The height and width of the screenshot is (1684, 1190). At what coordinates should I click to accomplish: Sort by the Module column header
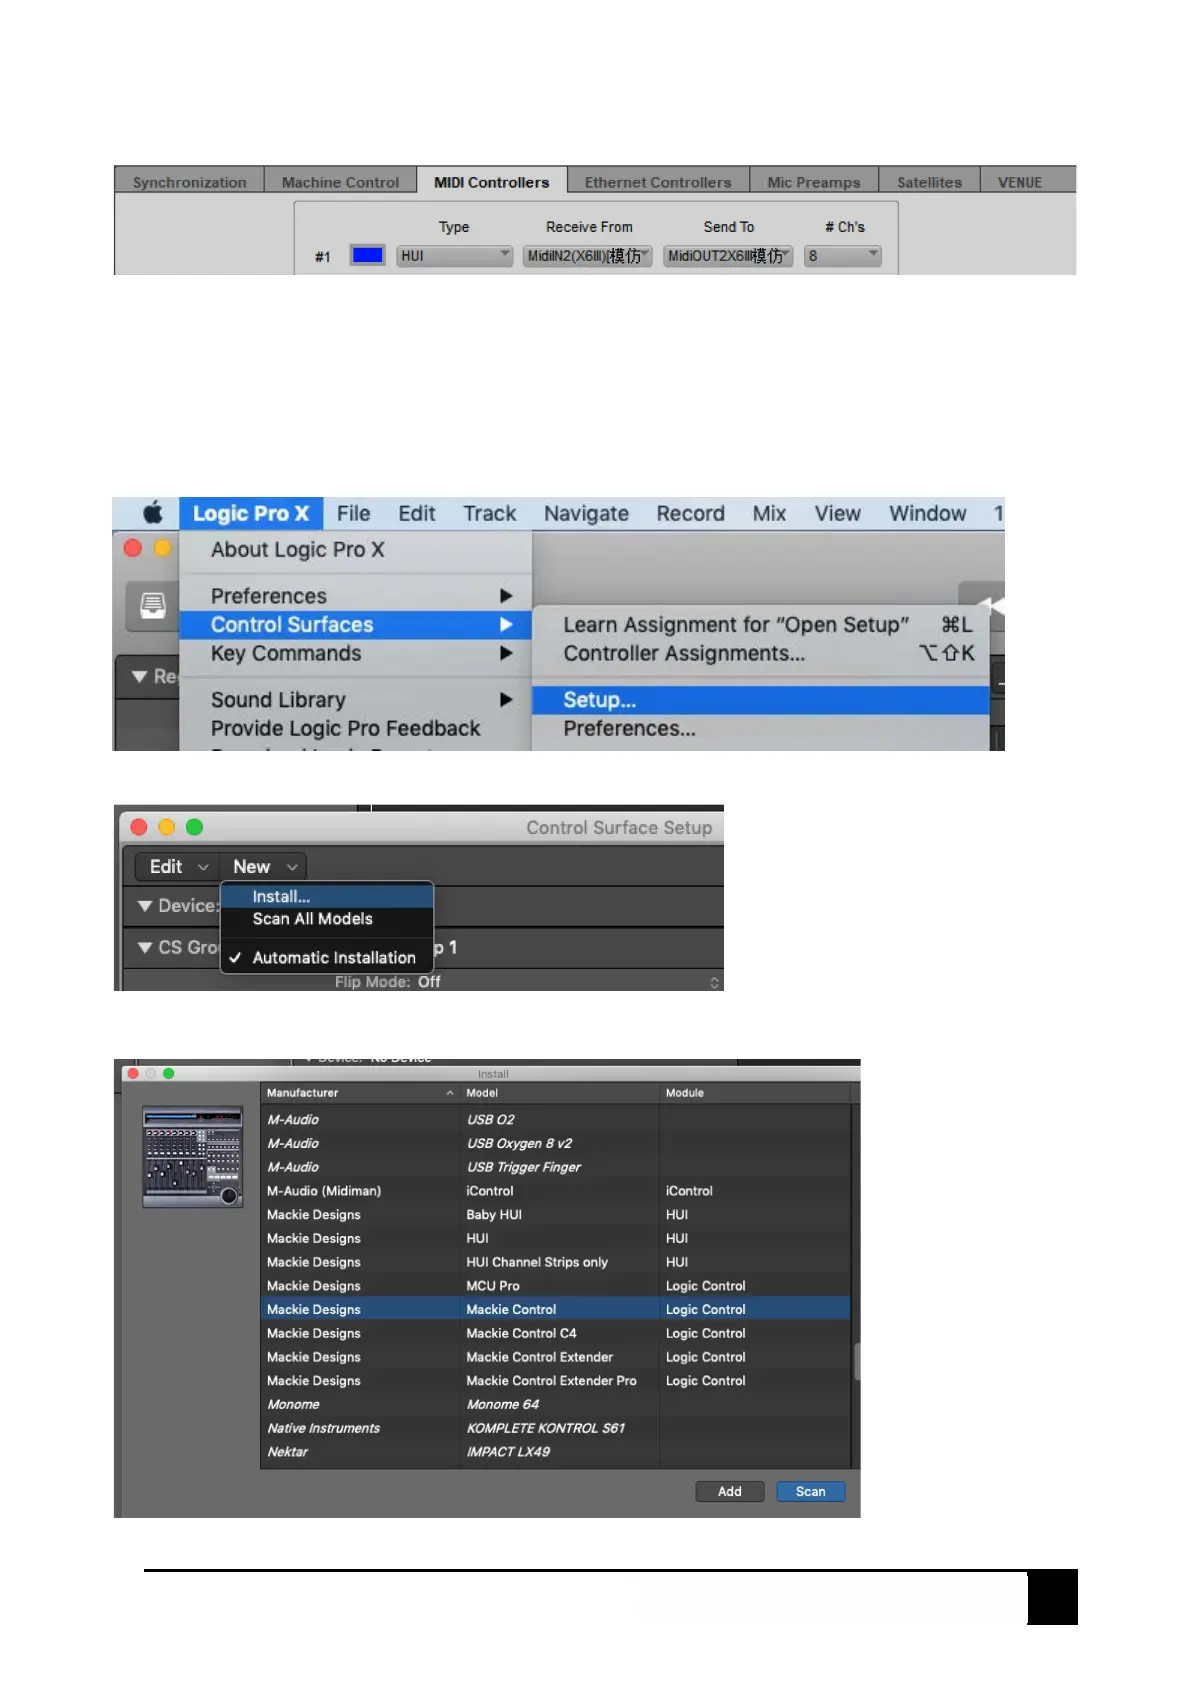pos(755,1093)
